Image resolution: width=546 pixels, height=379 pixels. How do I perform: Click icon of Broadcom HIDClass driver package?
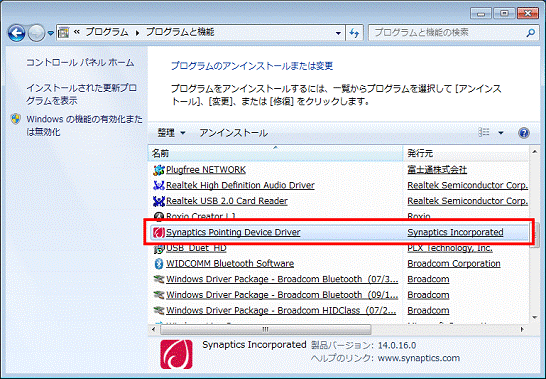point(159,310)
